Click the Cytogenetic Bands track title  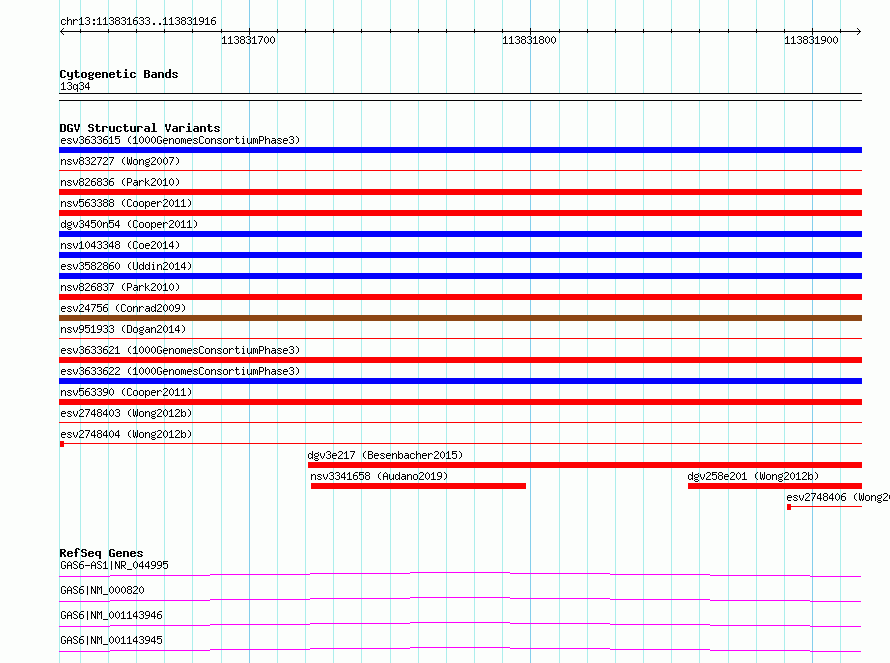[119, 74]
